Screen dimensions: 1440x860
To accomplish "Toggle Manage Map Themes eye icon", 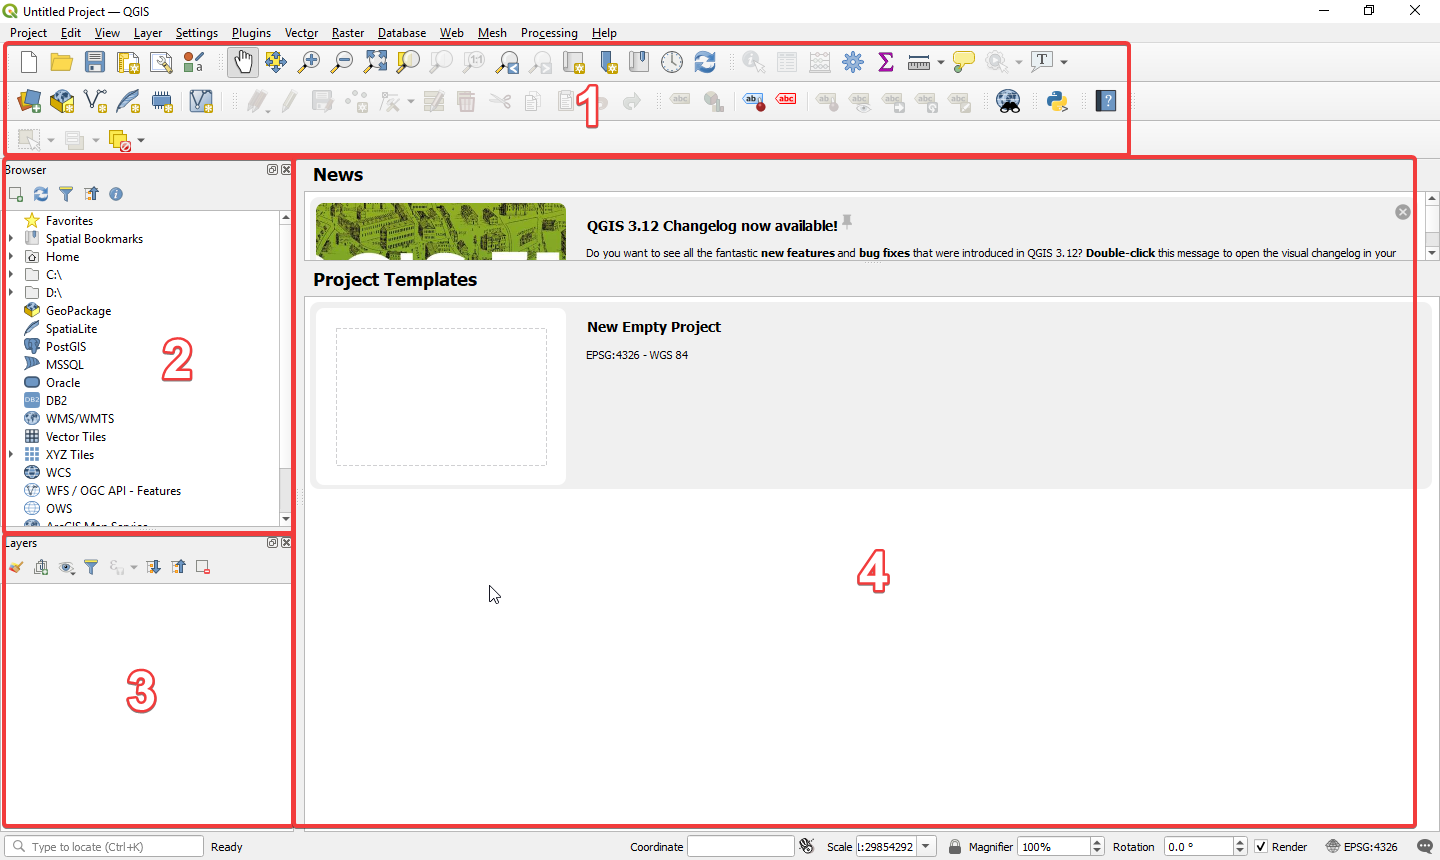I will point(66,567).
